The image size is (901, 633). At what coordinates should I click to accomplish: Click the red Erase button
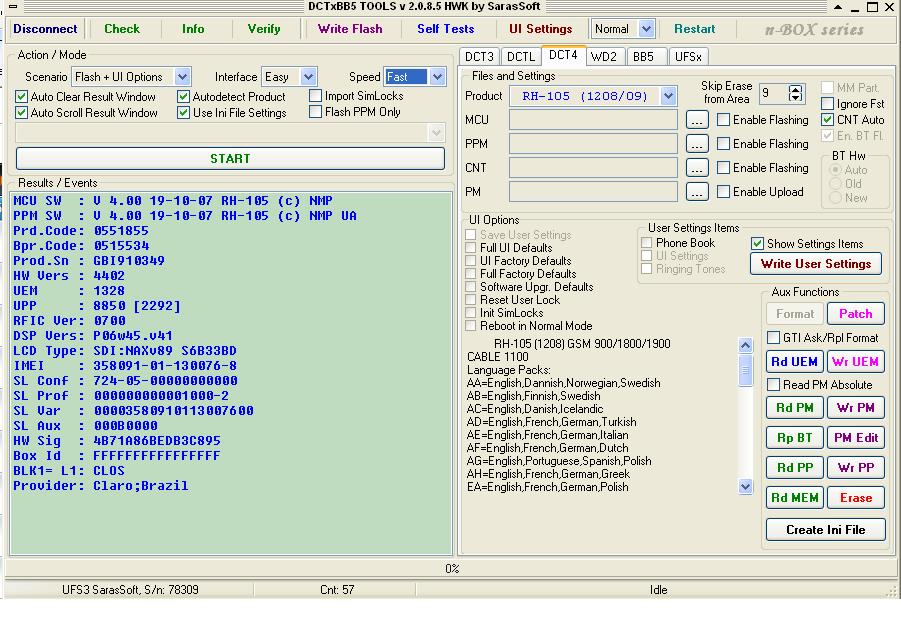(x=855, y=498)
